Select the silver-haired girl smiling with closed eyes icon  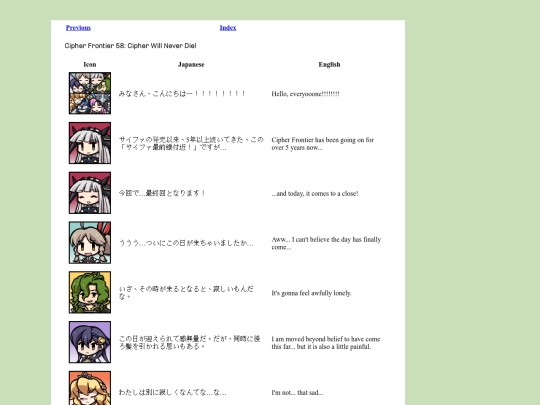90,193
